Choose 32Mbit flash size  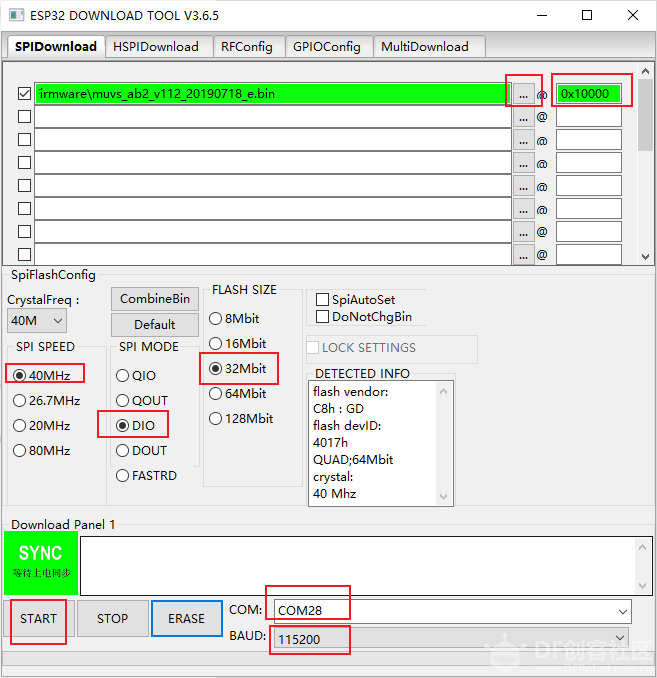point(237,368)
